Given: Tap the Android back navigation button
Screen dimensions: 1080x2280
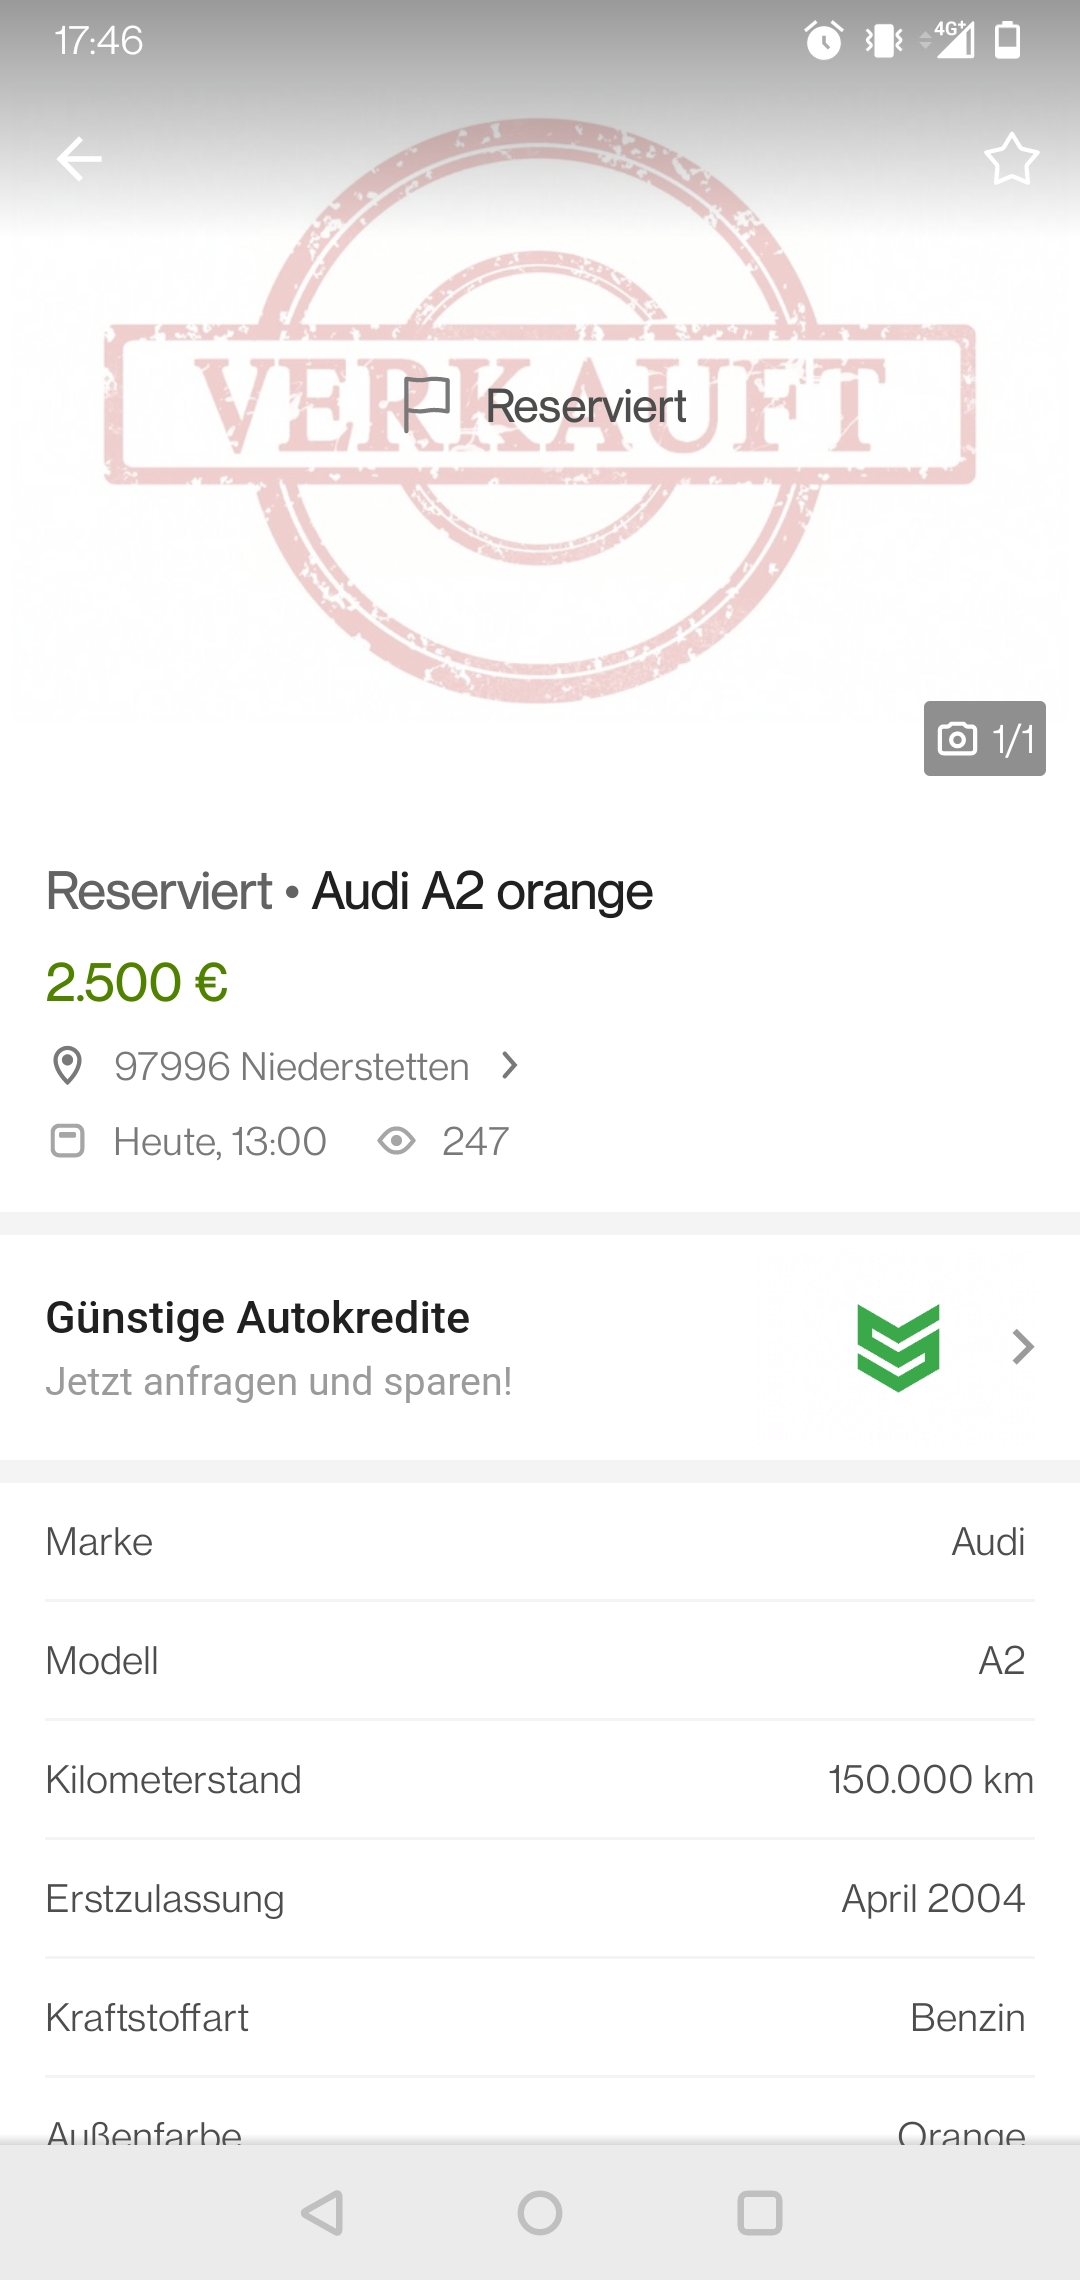Looking at the screenshot, I should [322, 2213].
